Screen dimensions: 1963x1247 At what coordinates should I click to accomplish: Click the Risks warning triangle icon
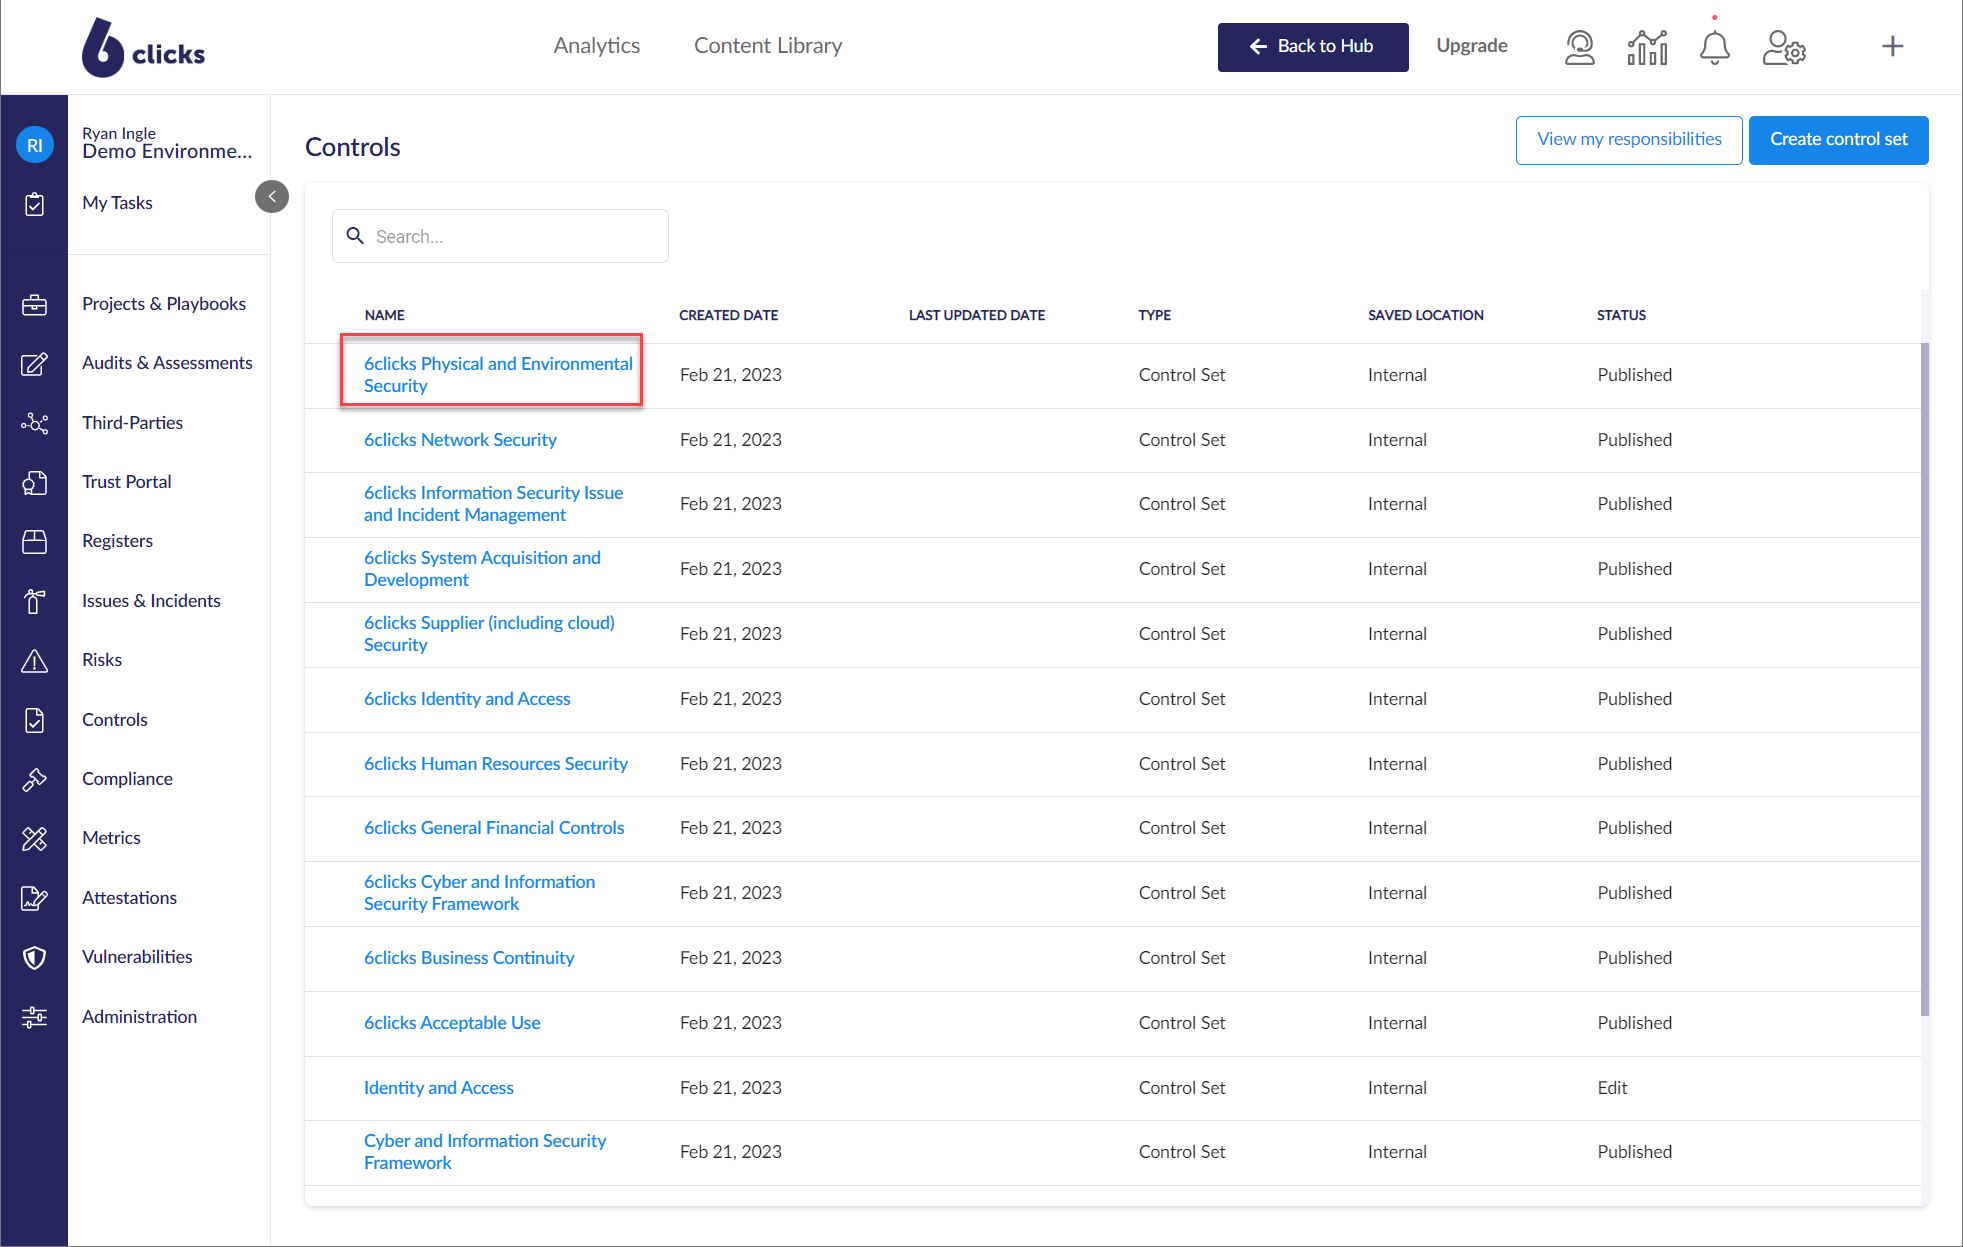point(35,661)
